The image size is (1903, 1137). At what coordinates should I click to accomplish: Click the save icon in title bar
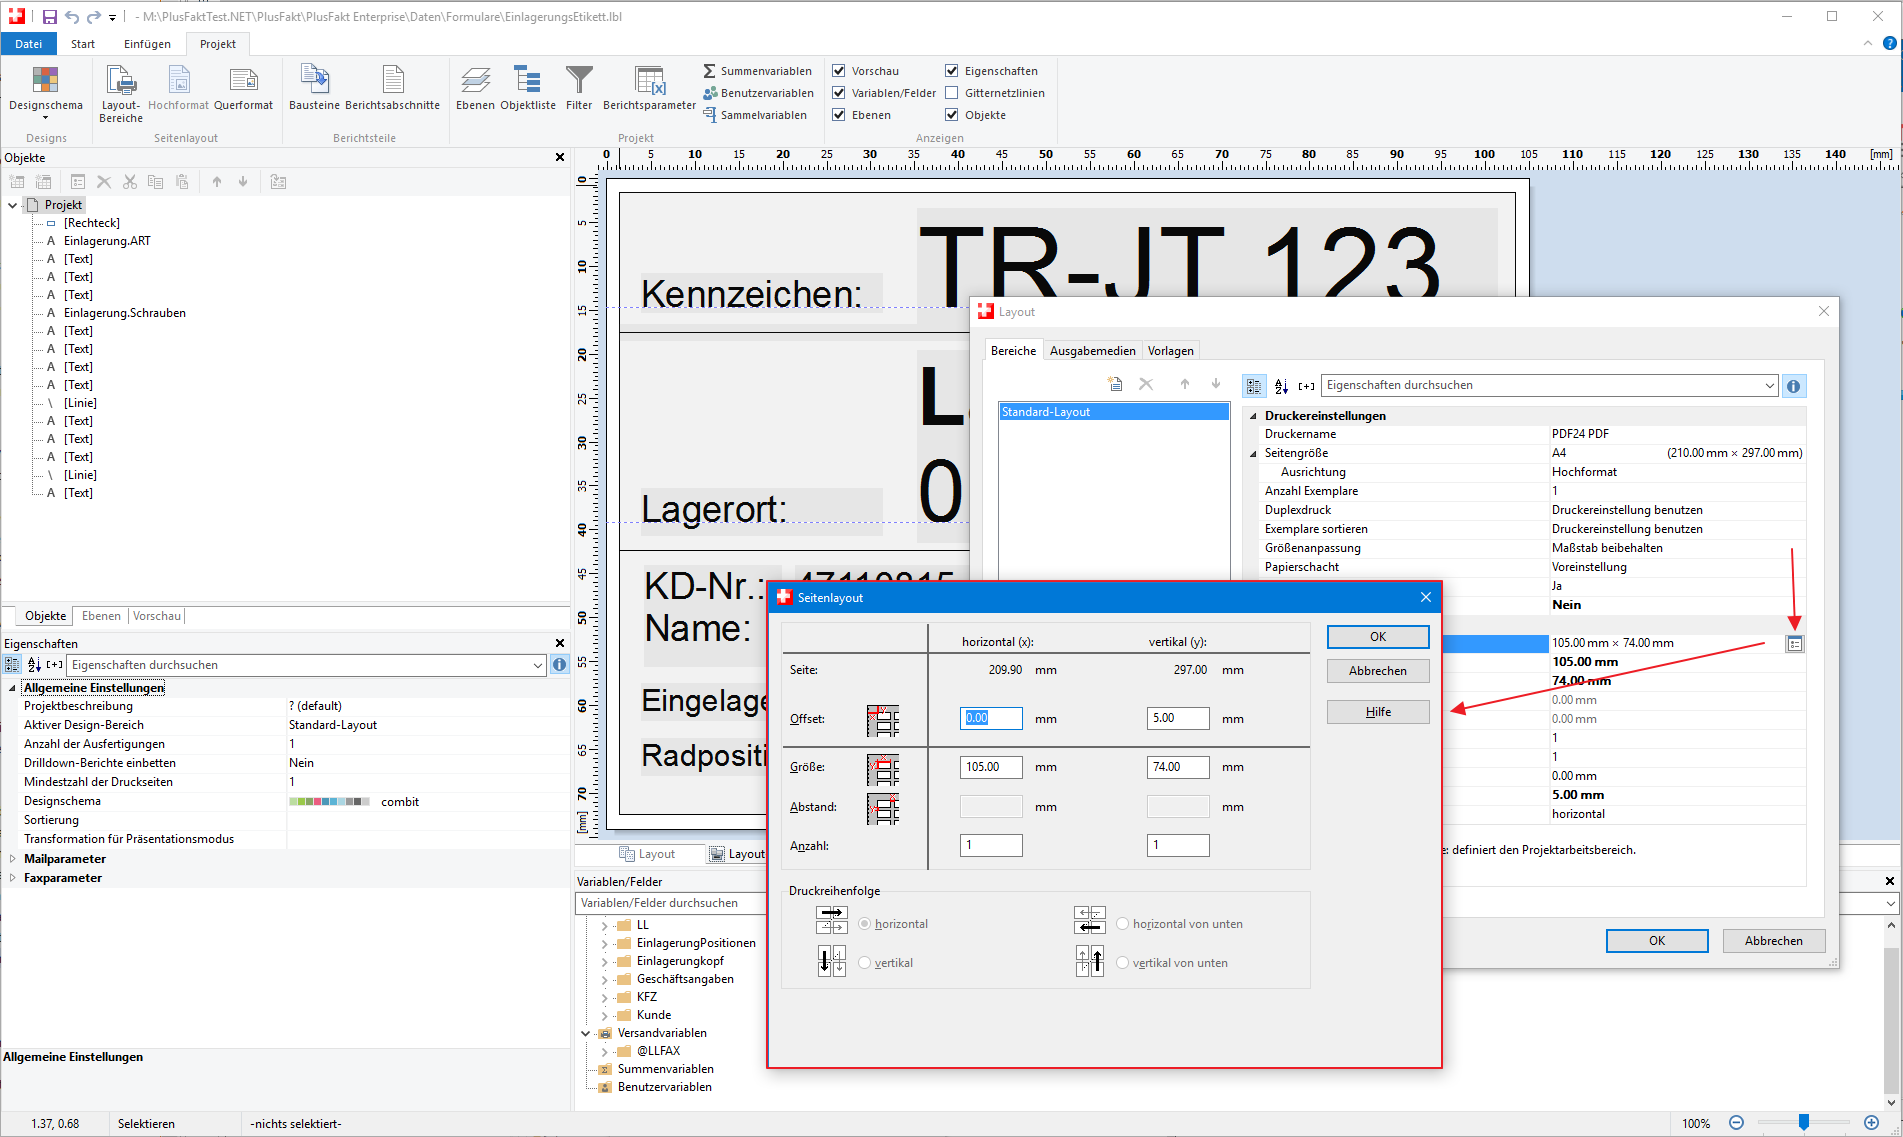click(50, 16)
